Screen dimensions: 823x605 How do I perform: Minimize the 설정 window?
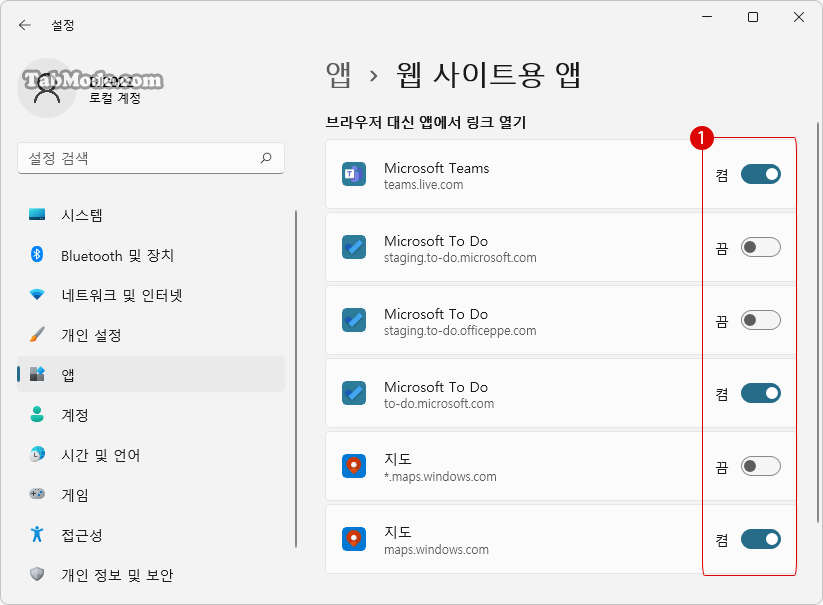click(x=707, y=17)
